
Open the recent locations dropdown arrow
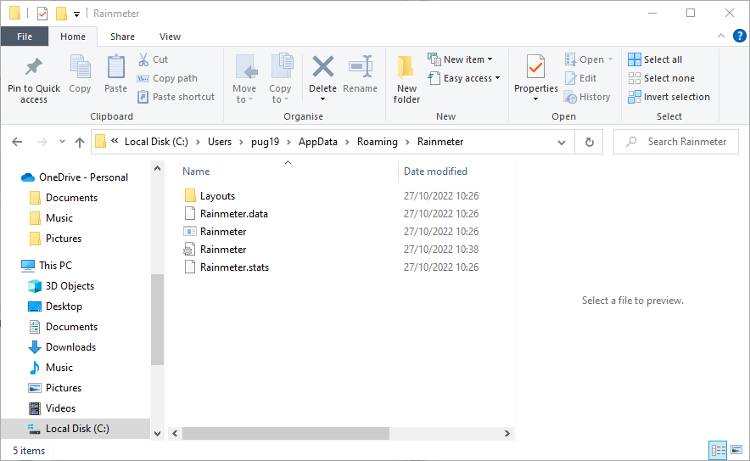click(62, 142)
